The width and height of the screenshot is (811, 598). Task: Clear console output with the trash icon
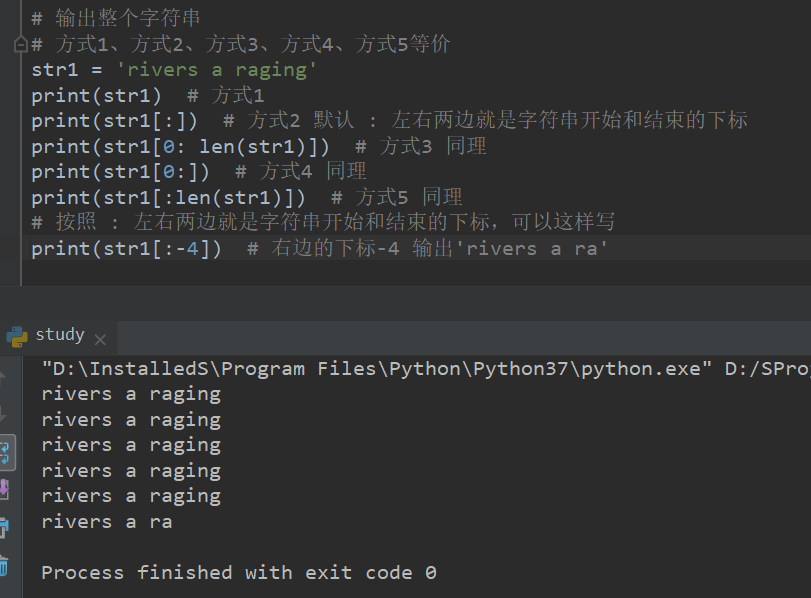pos(4,566)
